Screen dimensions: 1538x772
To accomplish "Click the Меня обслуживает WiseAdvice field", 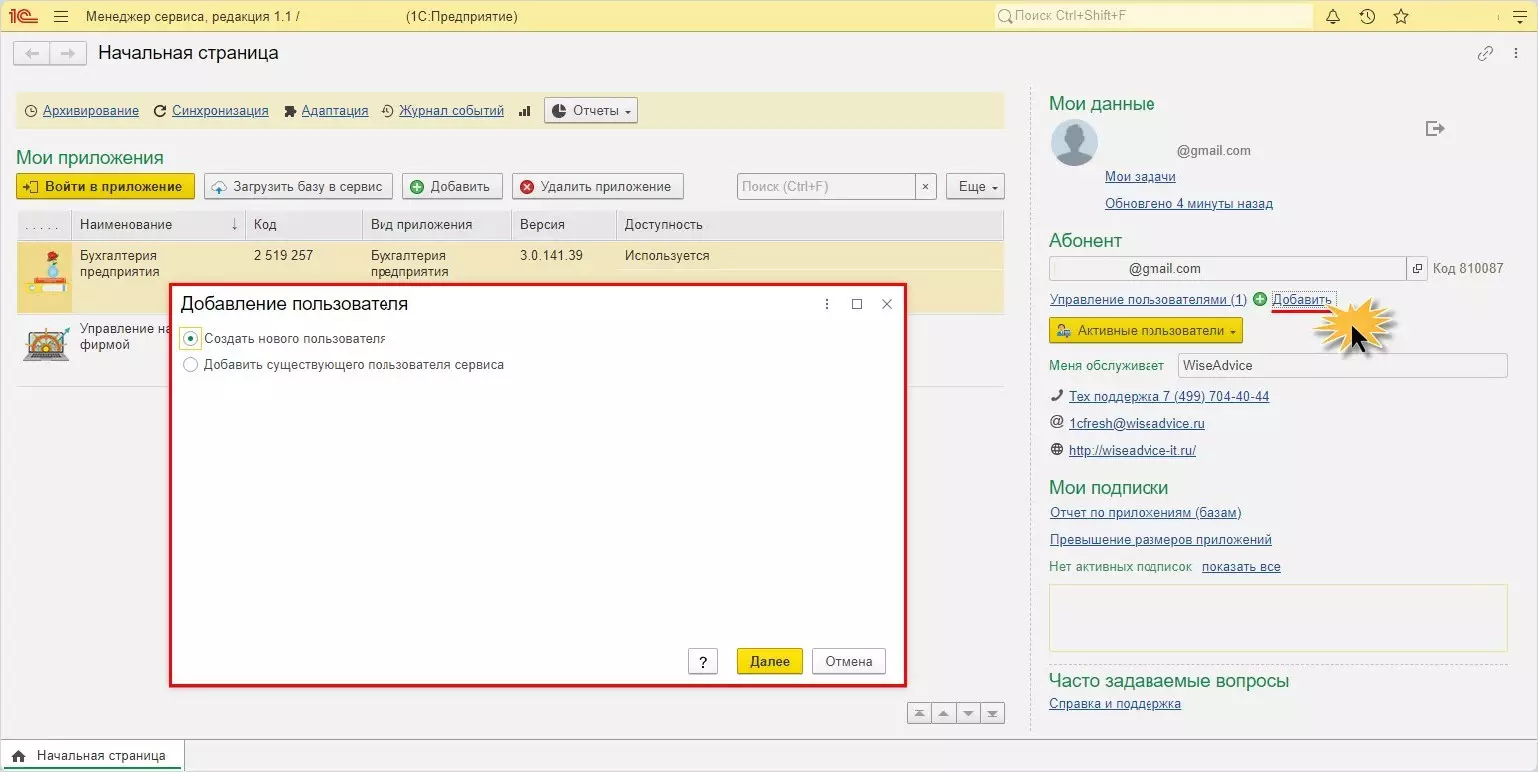I will (x=1342, y=366).
